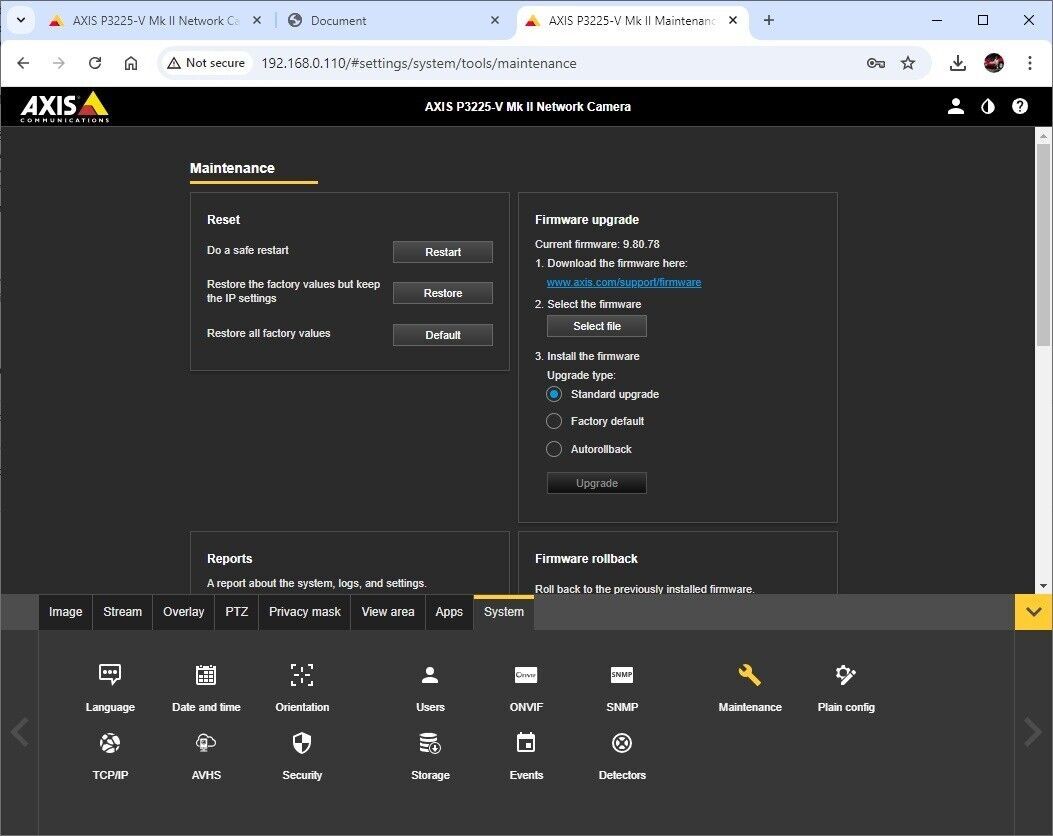The width and height of the screenshot is (1053, 836).
Task: Select the System settings tab
Action: tap(504, 612)
